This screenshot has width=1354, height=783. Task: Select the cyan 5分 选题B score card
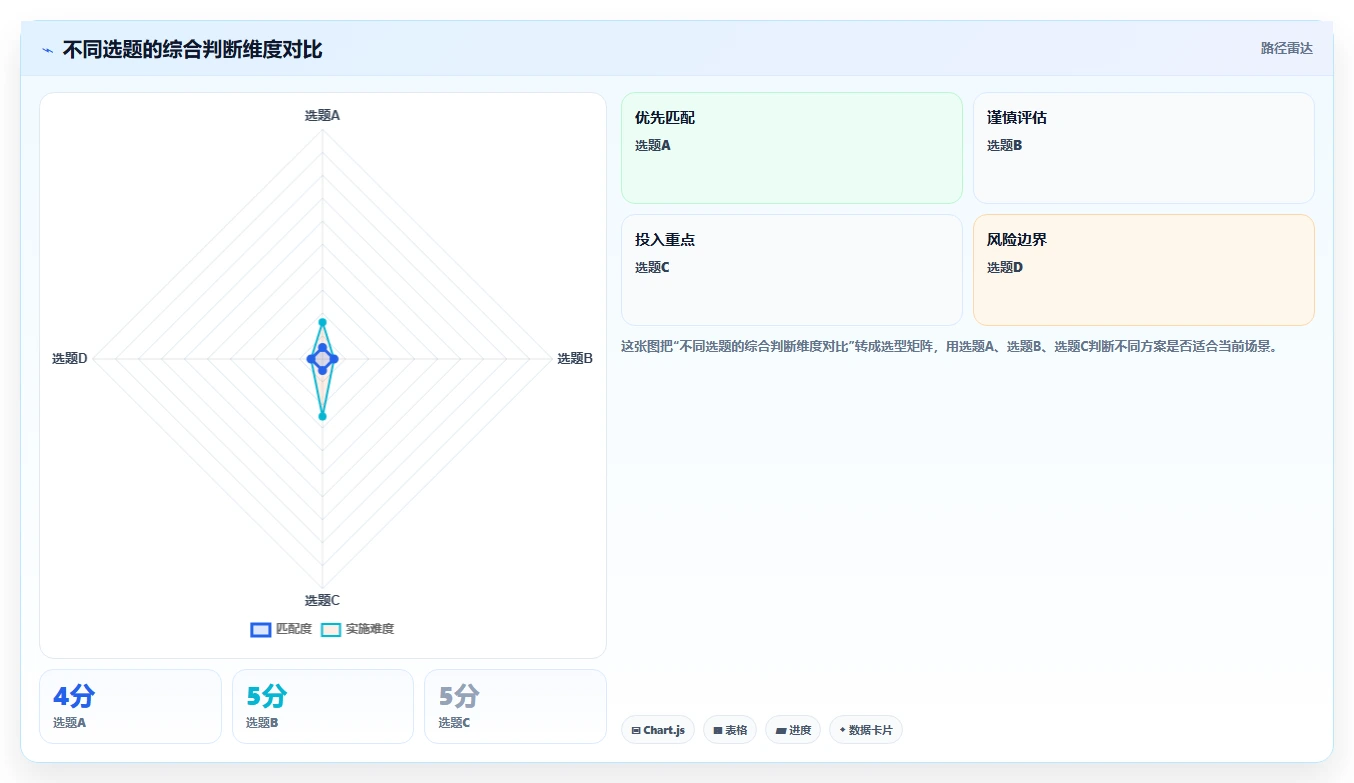(x=323, y=706)
